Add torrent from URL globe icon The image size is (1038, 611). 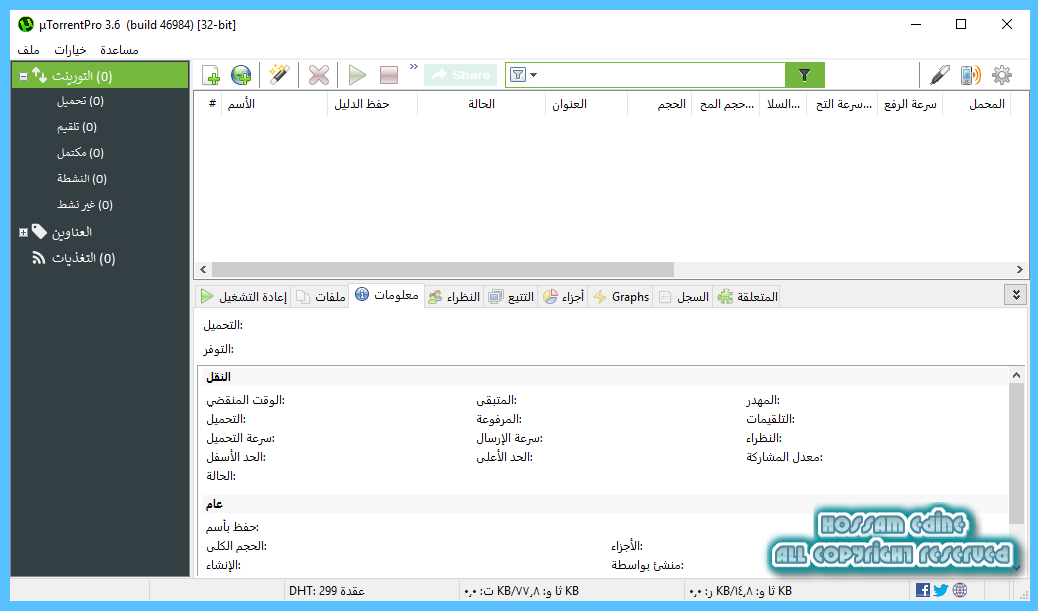click(241, 75)
